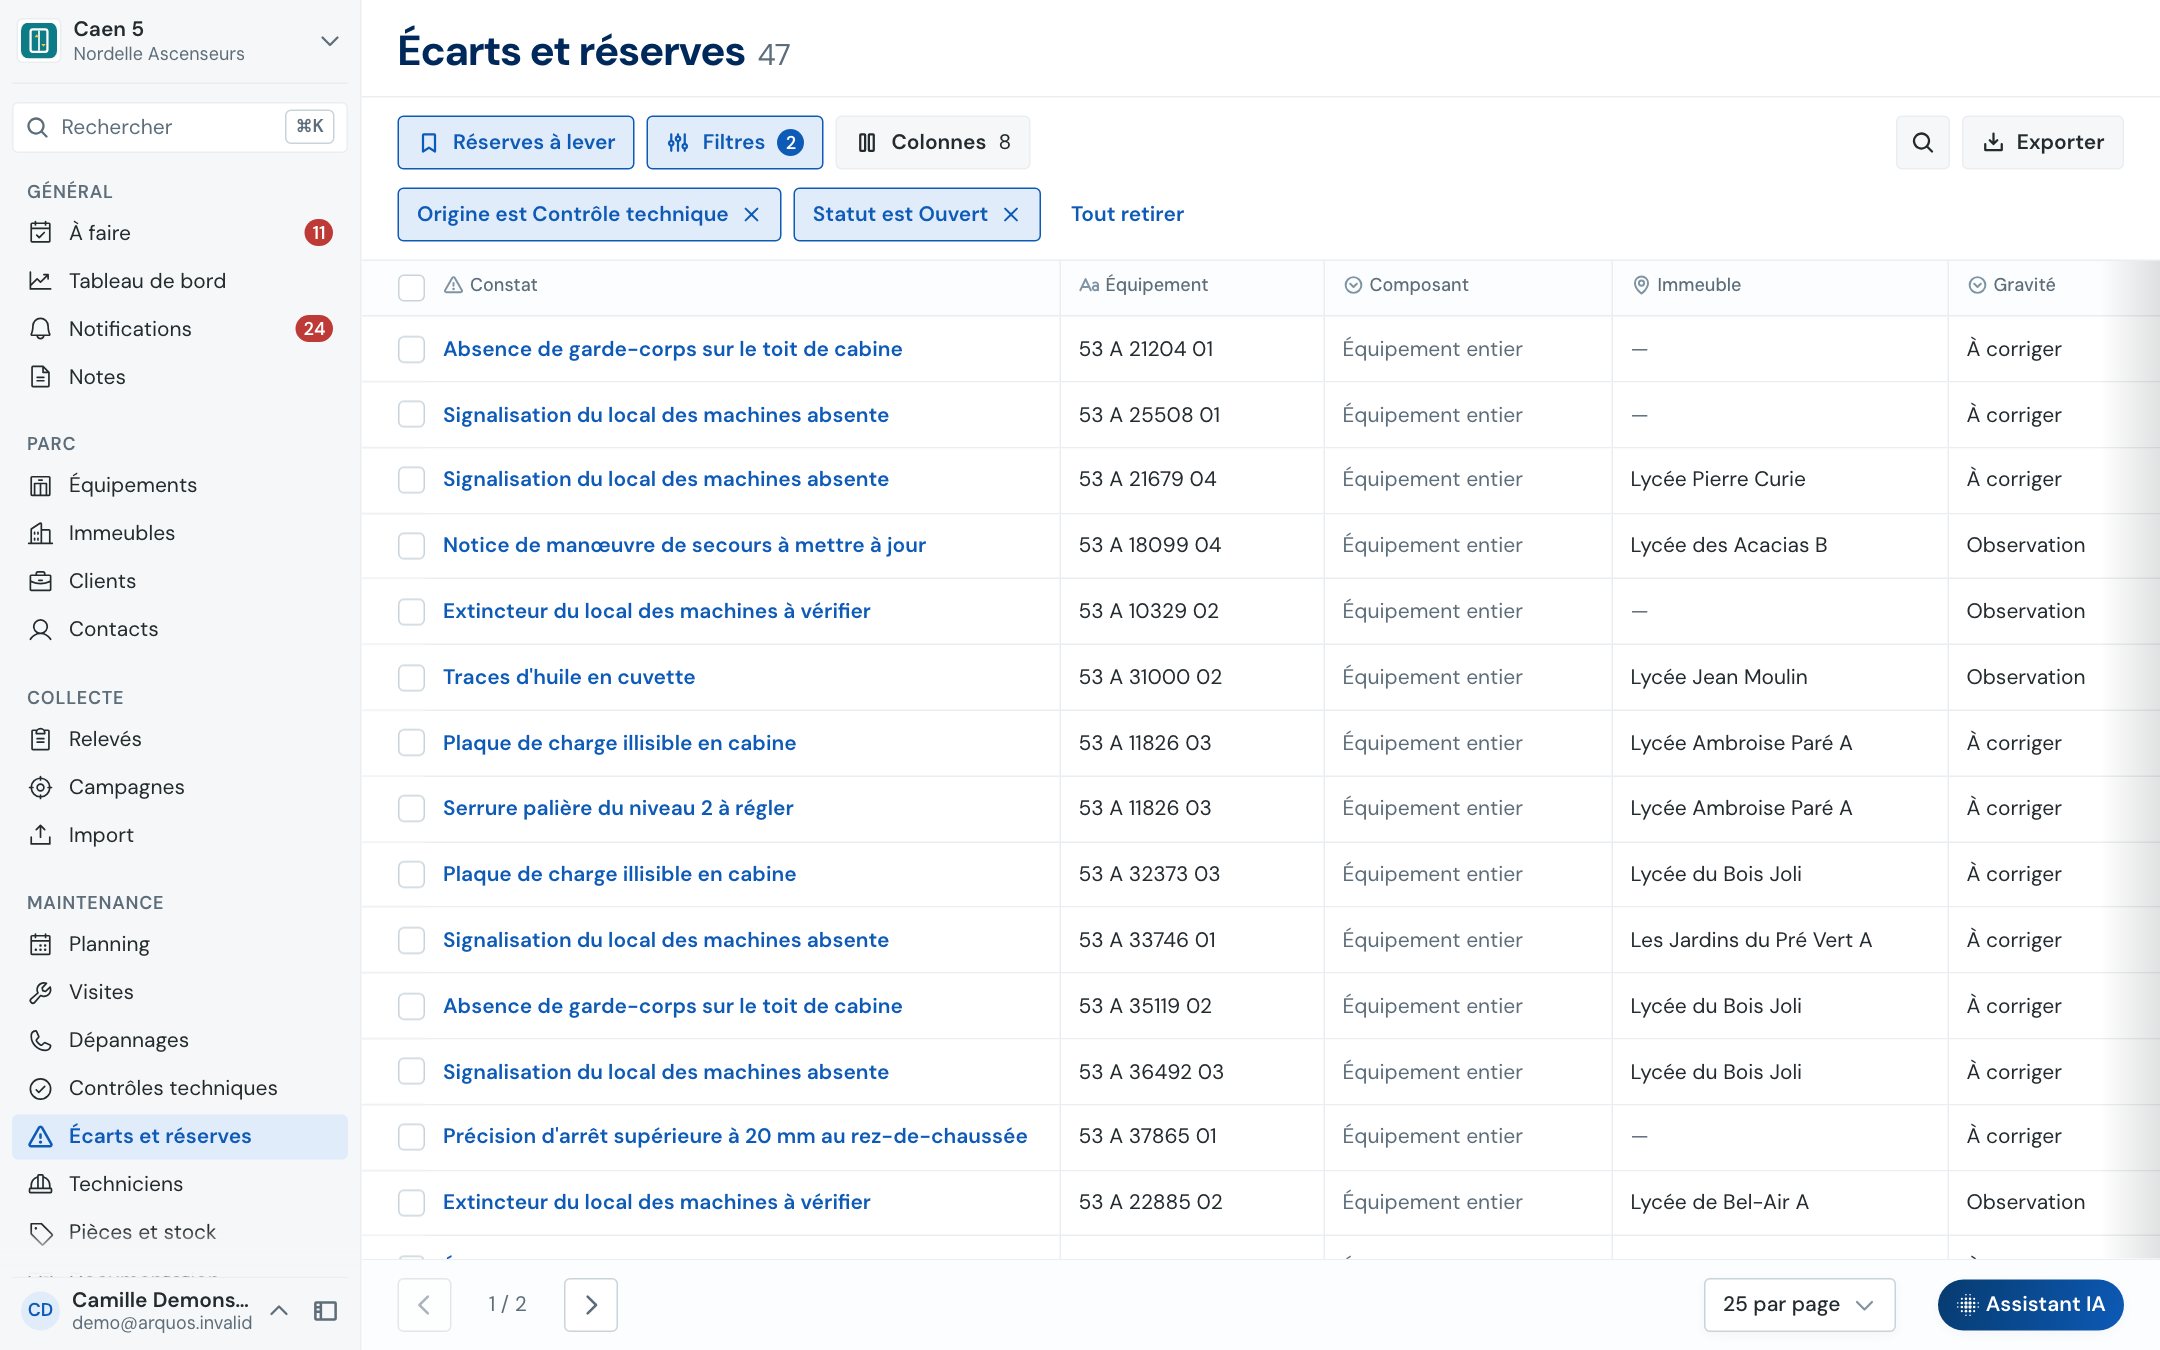The height and width of the screenshot is (1350, 2160).
Task: Open the Visites wrench icon
Action: coord(40,992)
